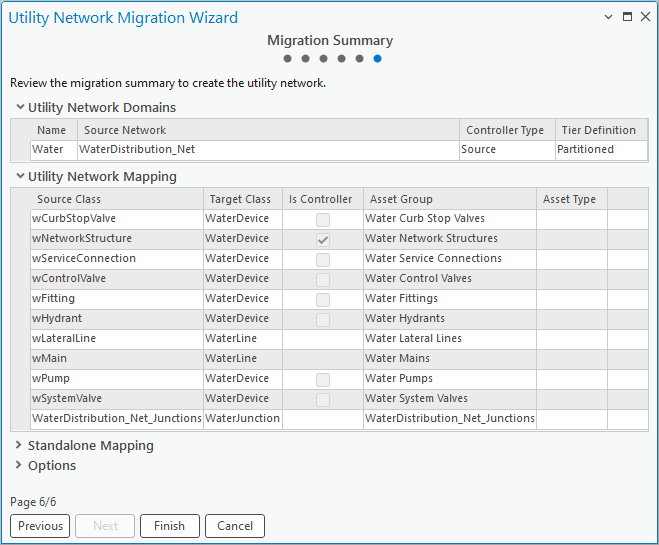659x545 pixels.
Task: Click the WaterDistribution_Net source network cell
Action: (138, 149)
